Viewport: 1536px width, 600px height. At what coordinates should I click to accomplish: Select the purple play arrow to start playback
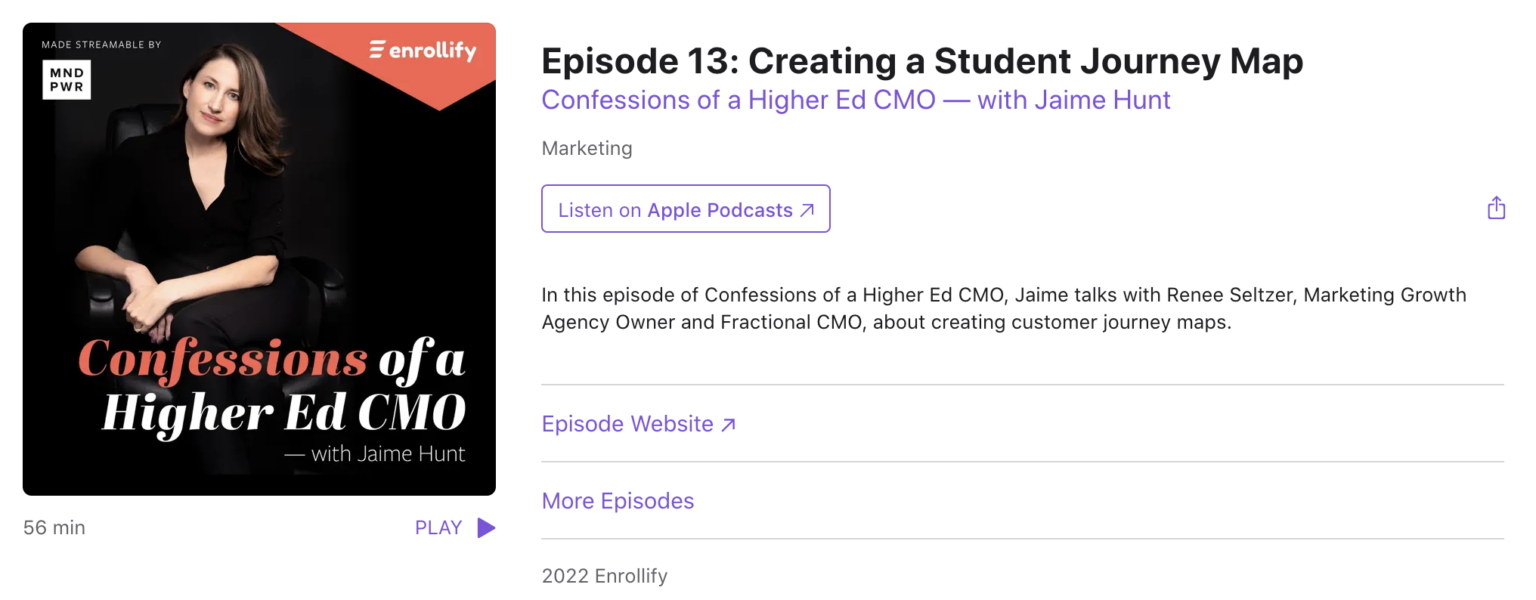483,528
